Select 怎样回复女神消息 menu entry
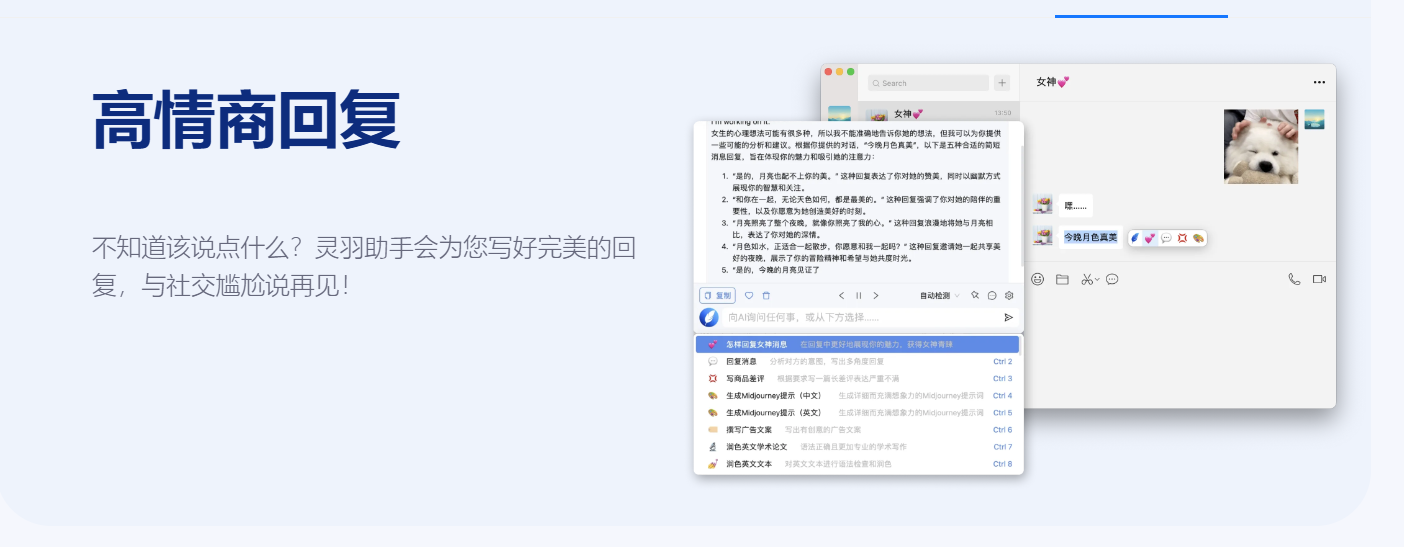The image size is (1404, 547). pos(858,344)
